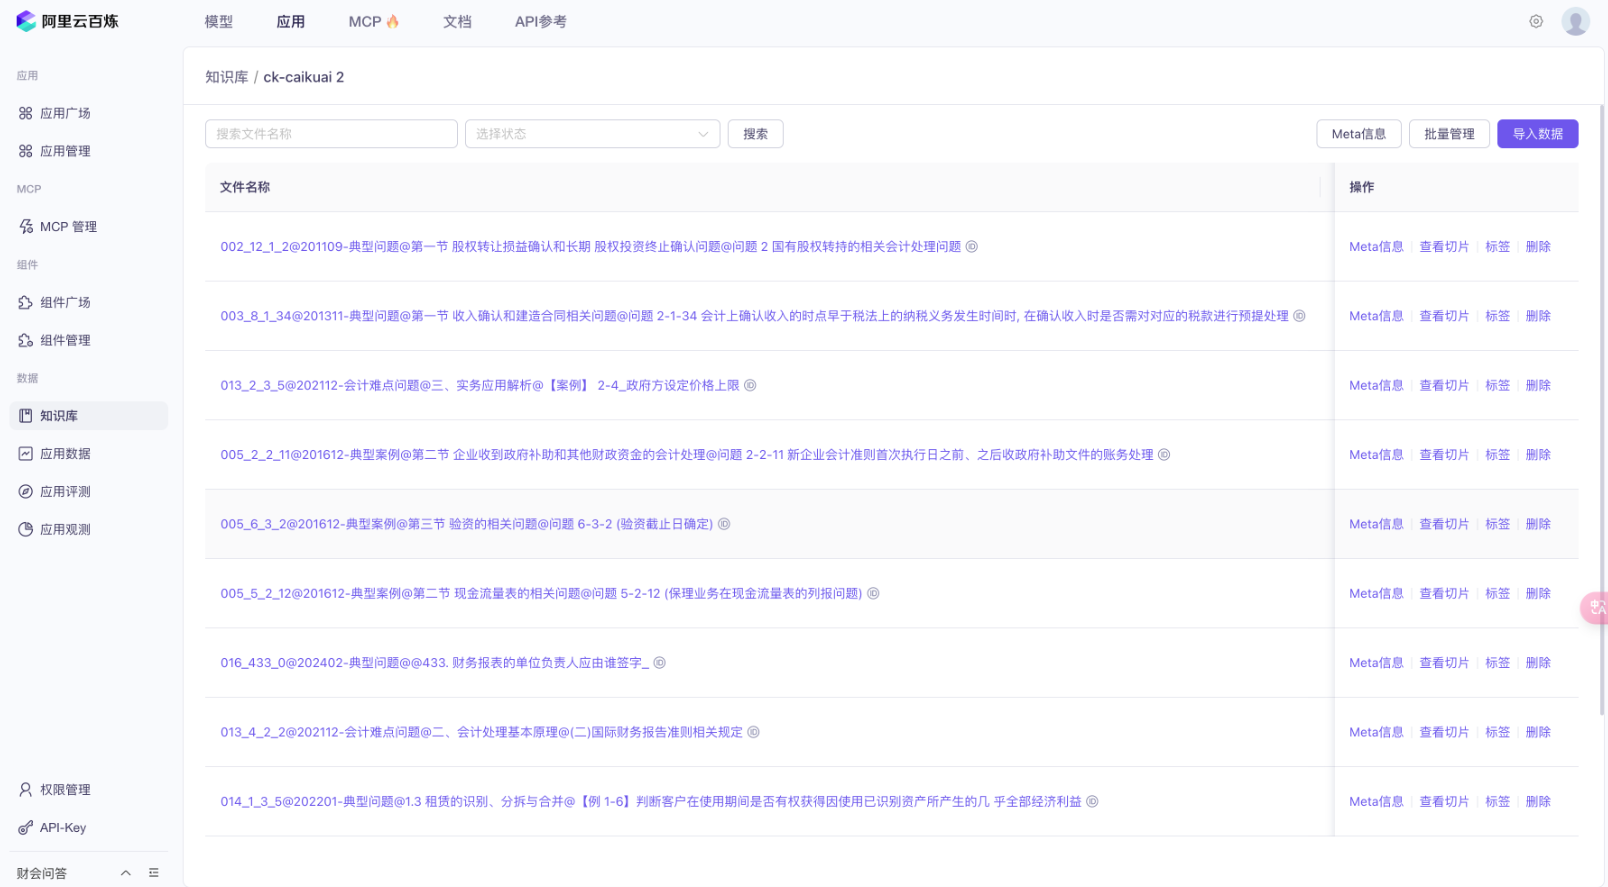Click the 应用观测 pie icon
1608x887 pixels.
tap(26, 530)
